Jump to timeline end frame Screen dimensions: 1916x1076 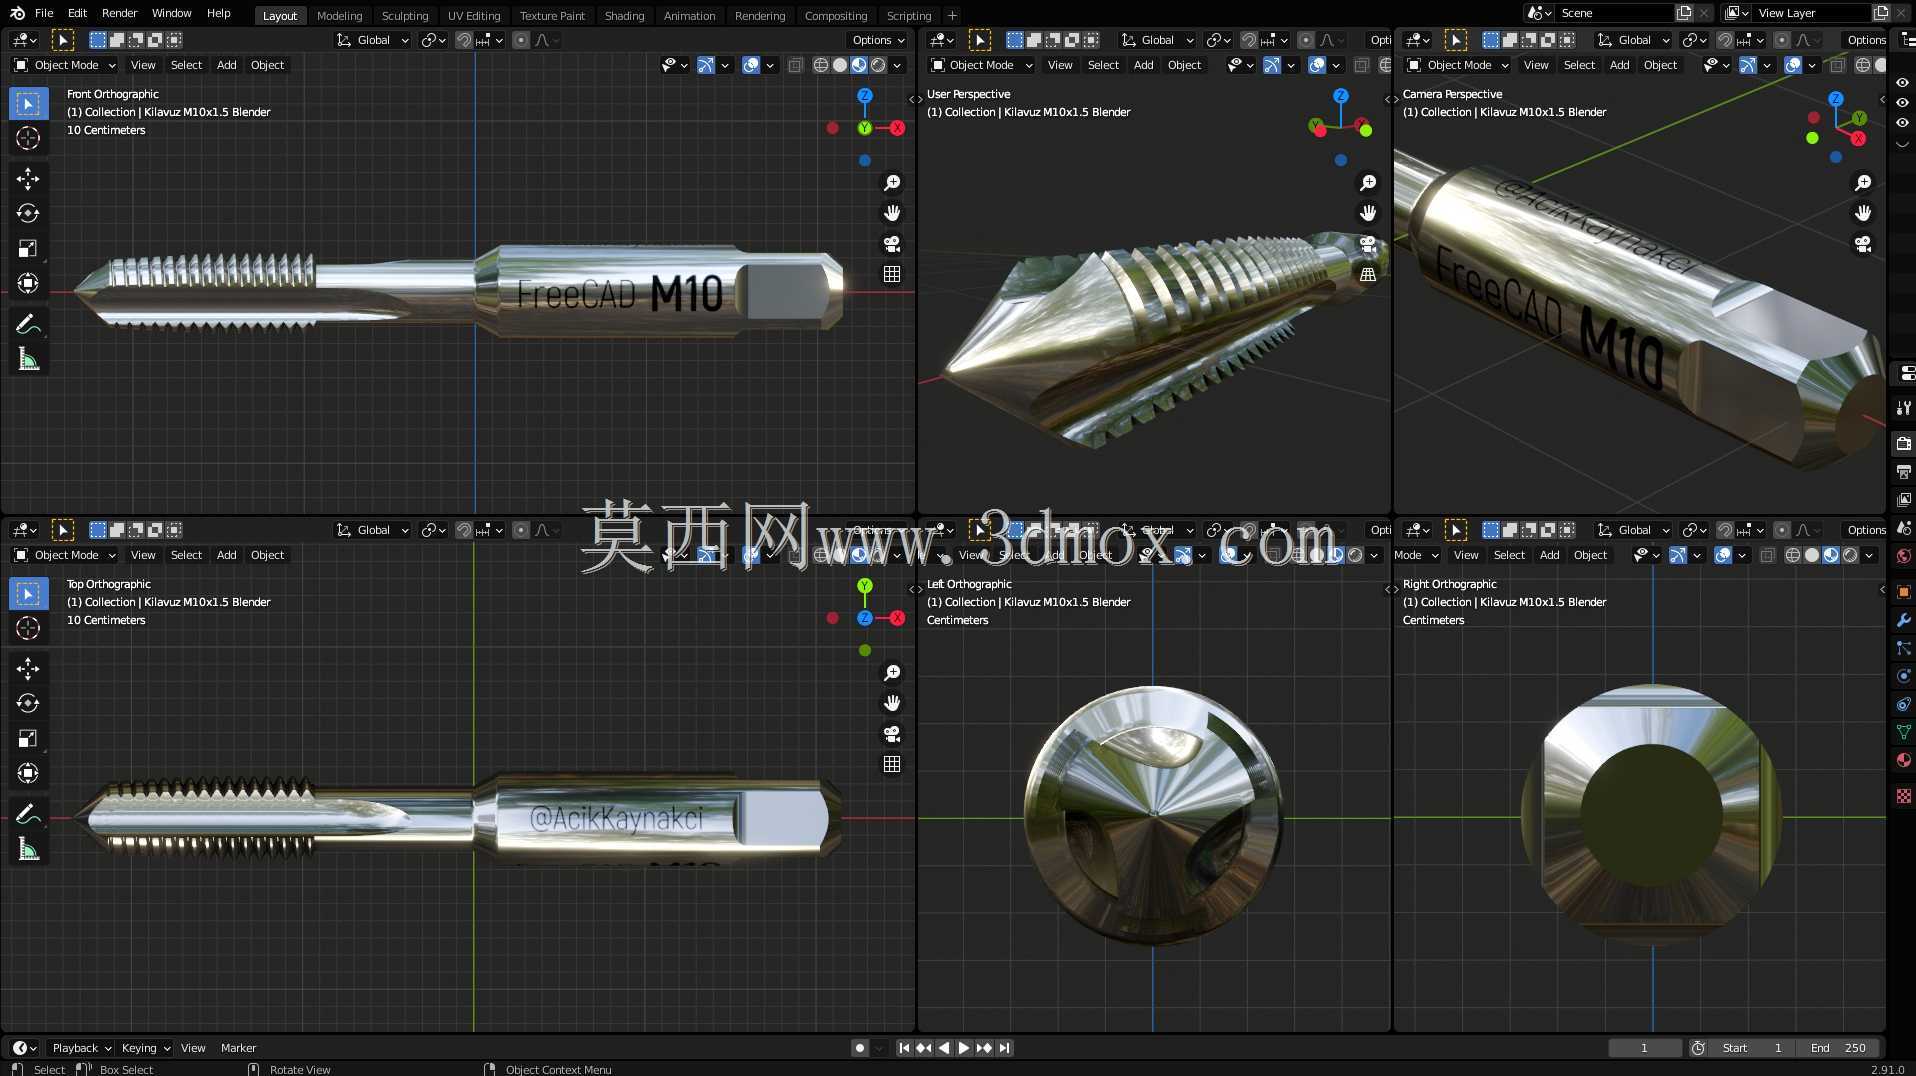tap(1004, 1048)
